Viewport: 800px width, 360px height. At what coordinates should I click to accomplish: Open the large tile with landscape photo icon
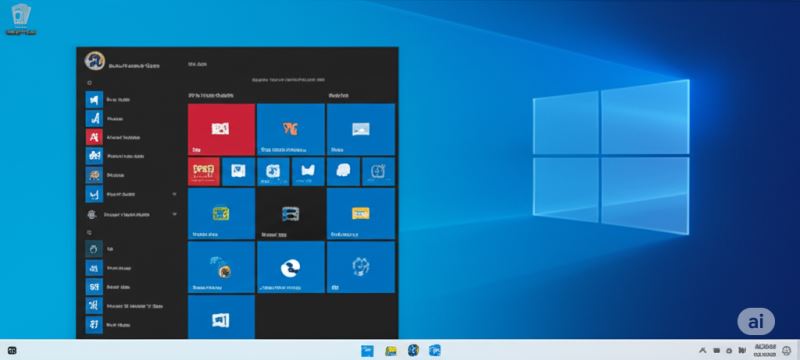click(x=361, y=130)
